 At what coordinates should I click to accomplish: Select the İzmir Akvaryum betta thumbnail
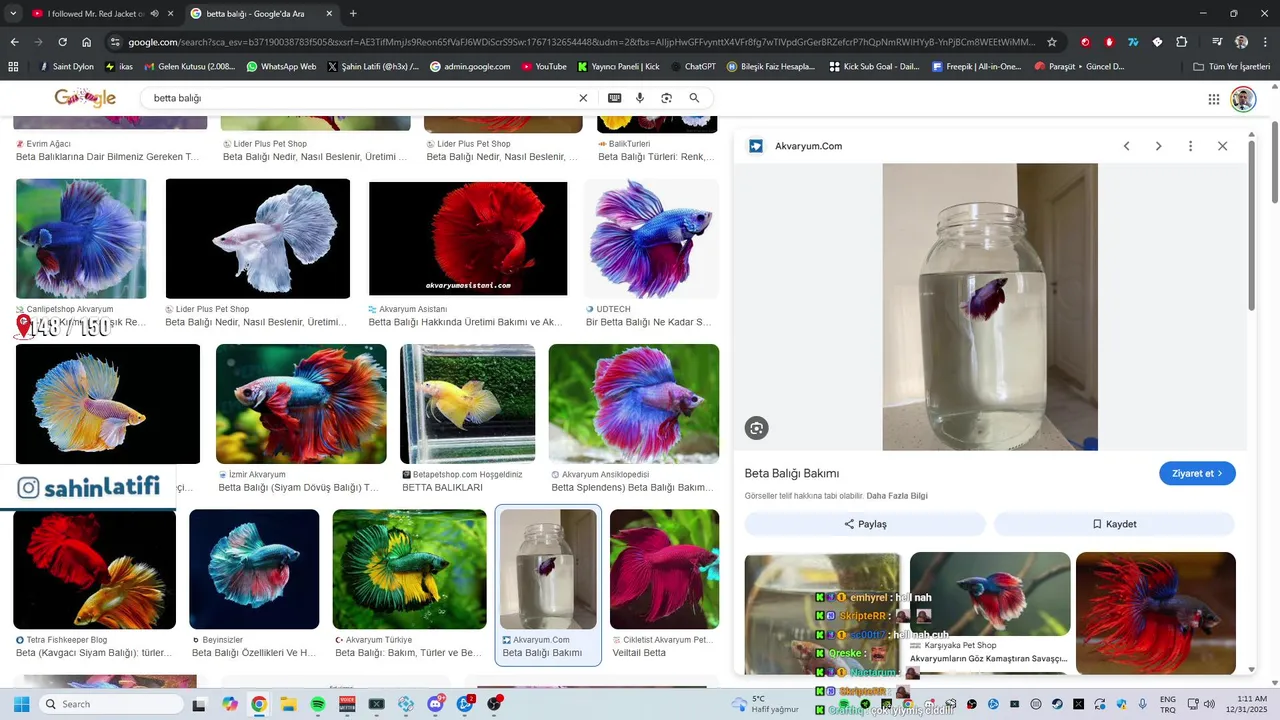coord(301,404)
